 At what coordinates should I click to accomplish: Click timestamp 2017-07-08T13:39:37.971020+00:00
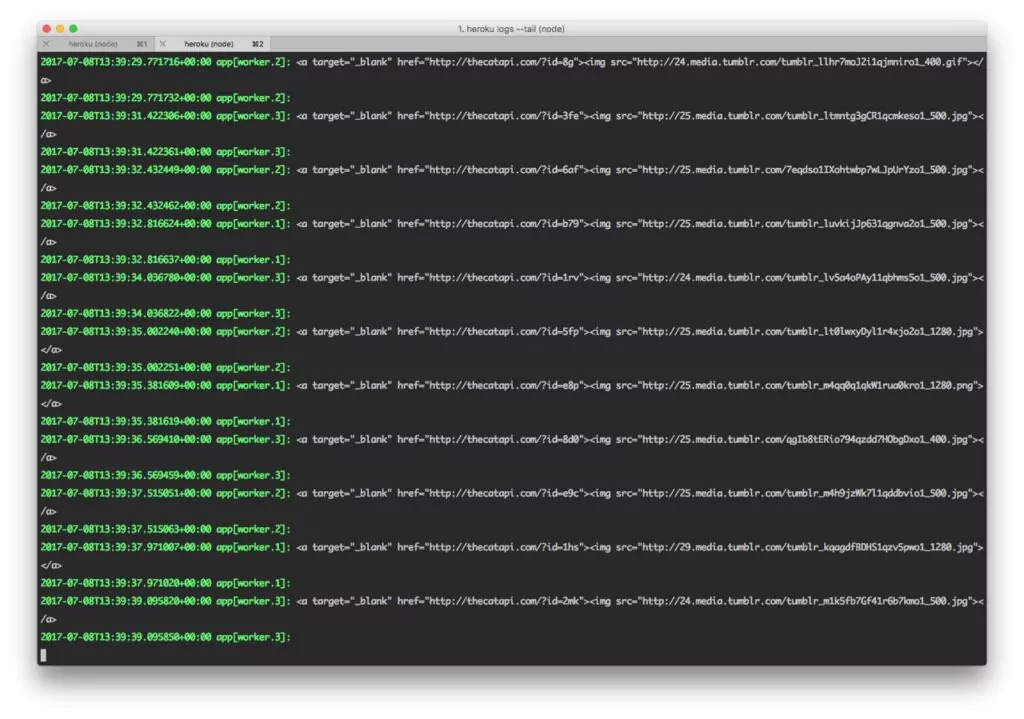coord(126,583)
